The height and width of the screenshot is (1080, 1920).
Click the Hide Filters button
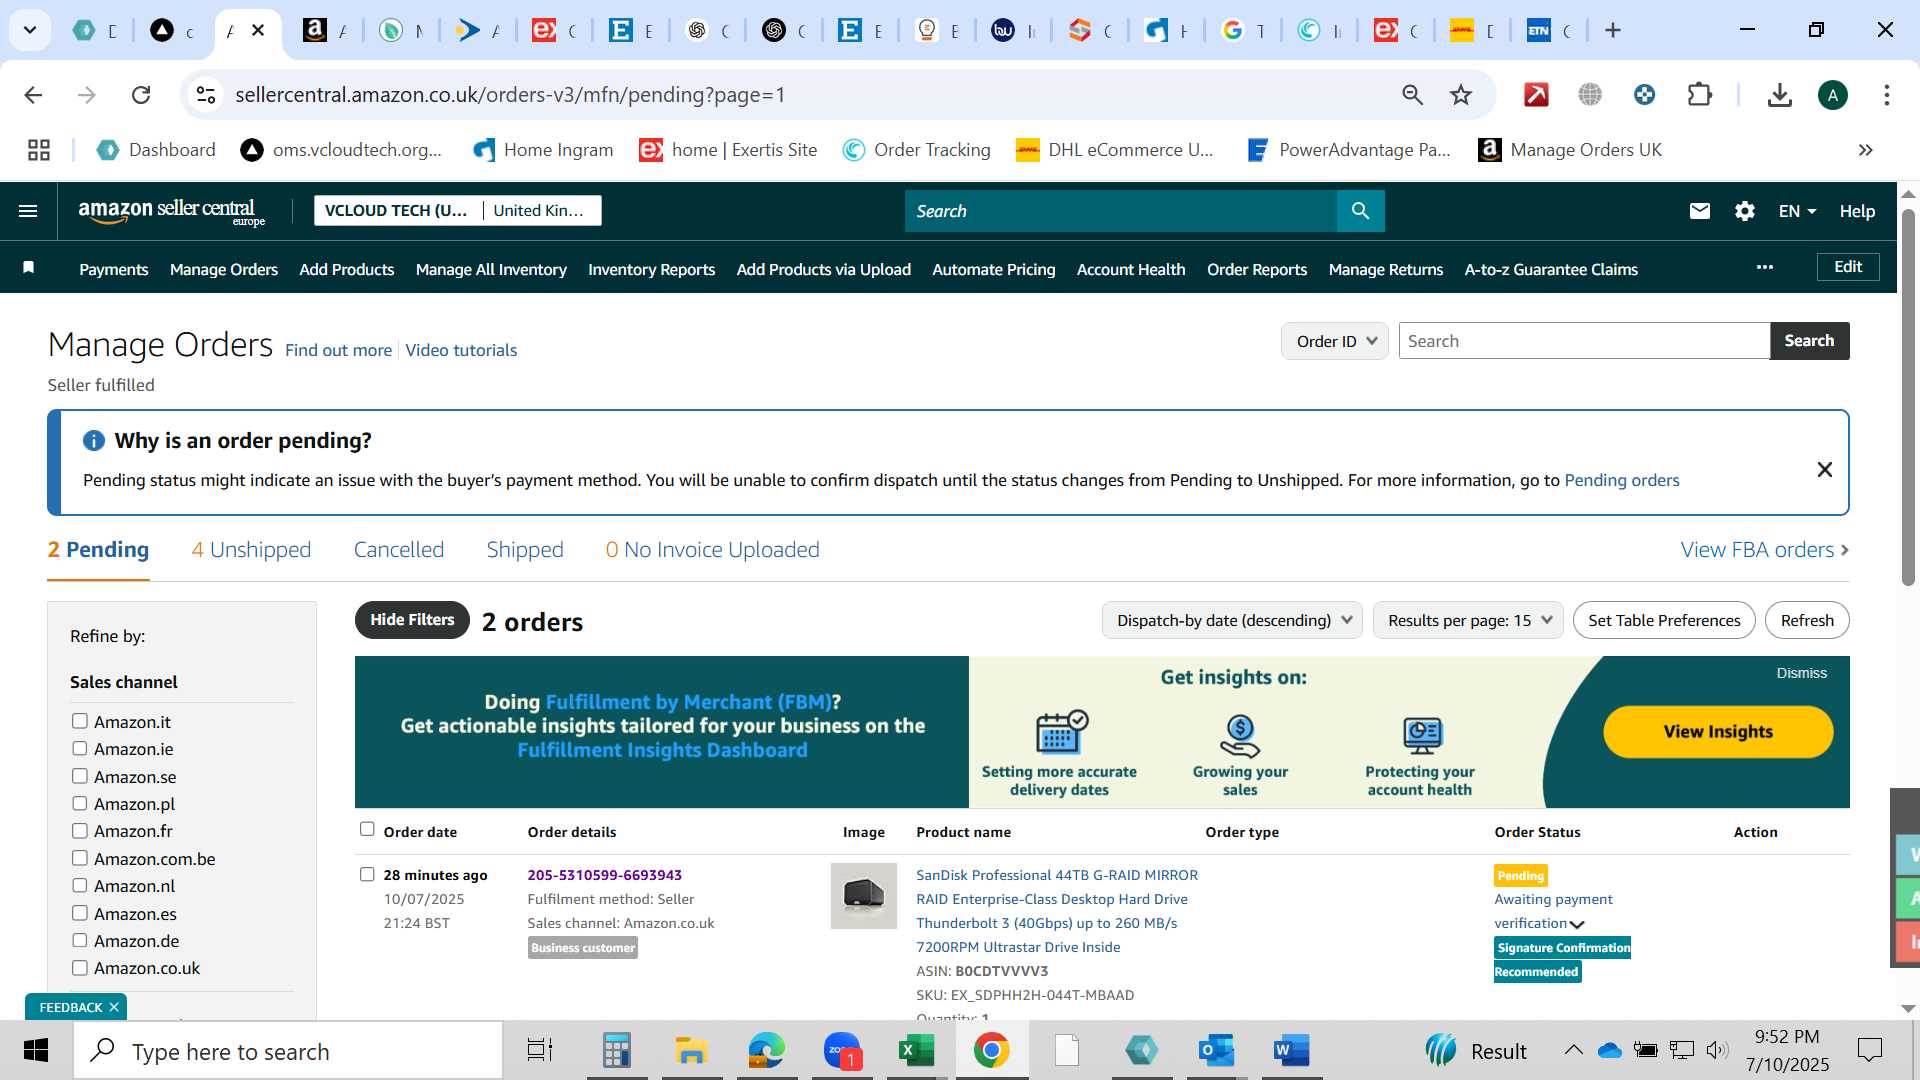tap(412, 620)
